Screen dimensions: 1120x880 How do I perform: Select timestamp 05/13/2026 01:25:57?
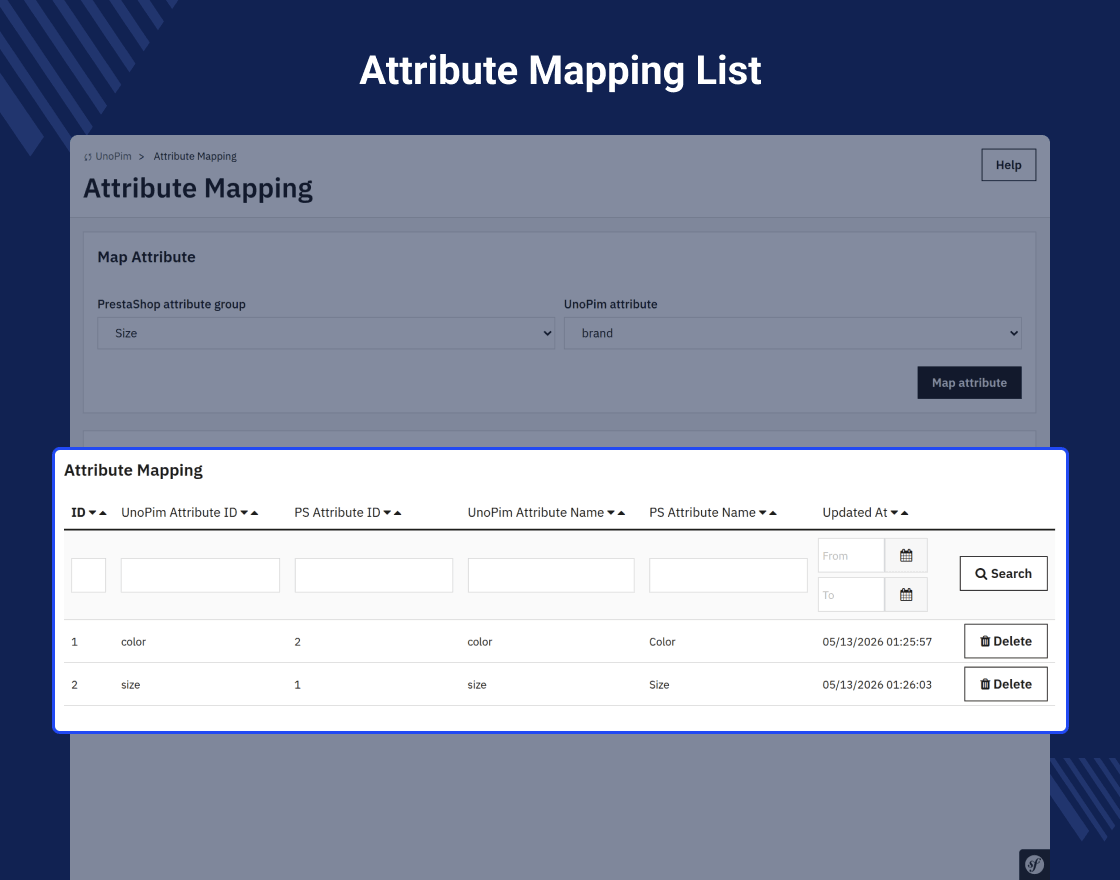(876, 641)
